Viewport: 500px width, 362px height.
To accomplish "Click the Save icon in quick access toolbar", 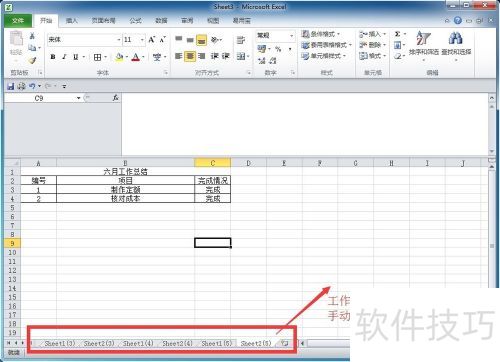I will 11,86.
